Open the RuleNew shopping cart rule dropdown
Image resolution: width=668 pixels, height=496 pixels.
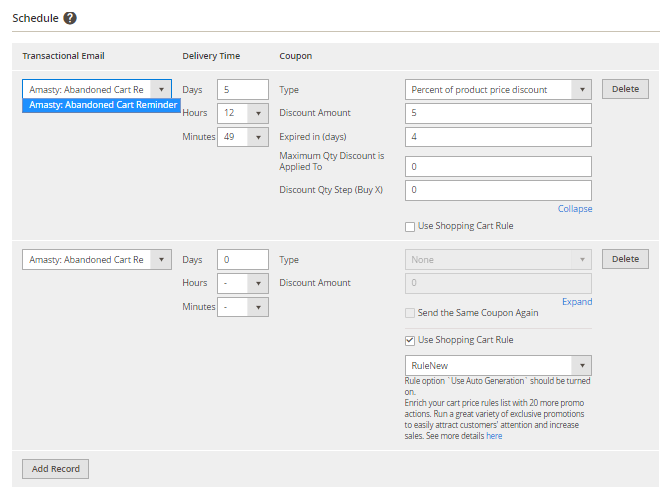[498, 365]
